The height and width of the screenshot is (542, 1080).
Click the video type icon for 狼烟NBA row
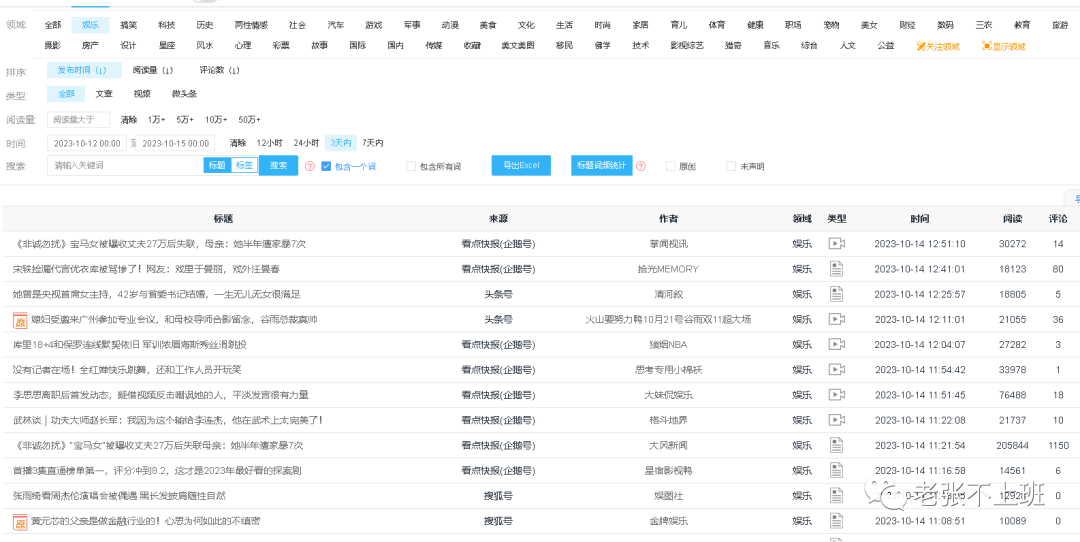(836, 344)
